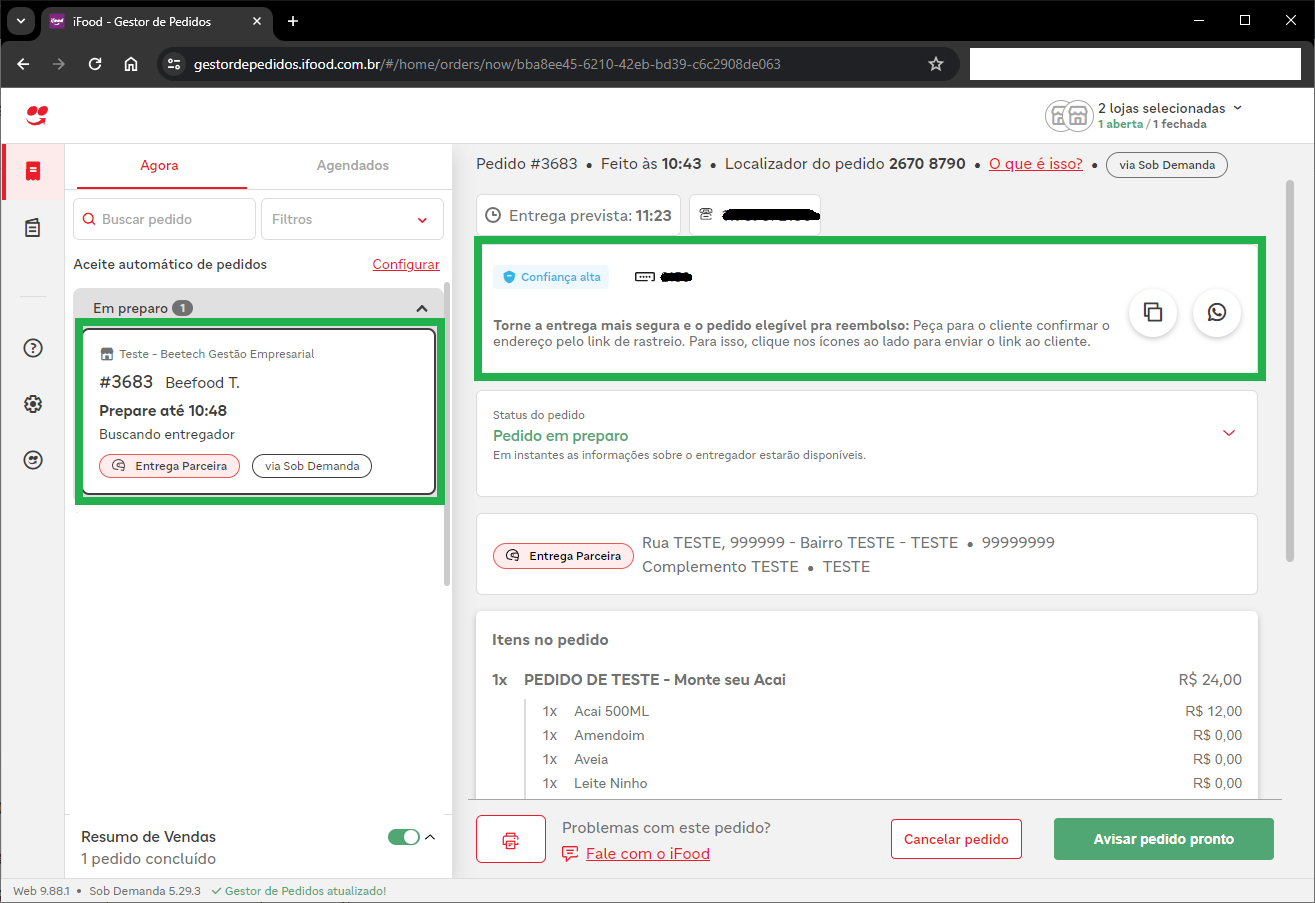Click the stores icon near lojas selecionadas
Screen dimensions: 1315x903
click(1067, 115)
